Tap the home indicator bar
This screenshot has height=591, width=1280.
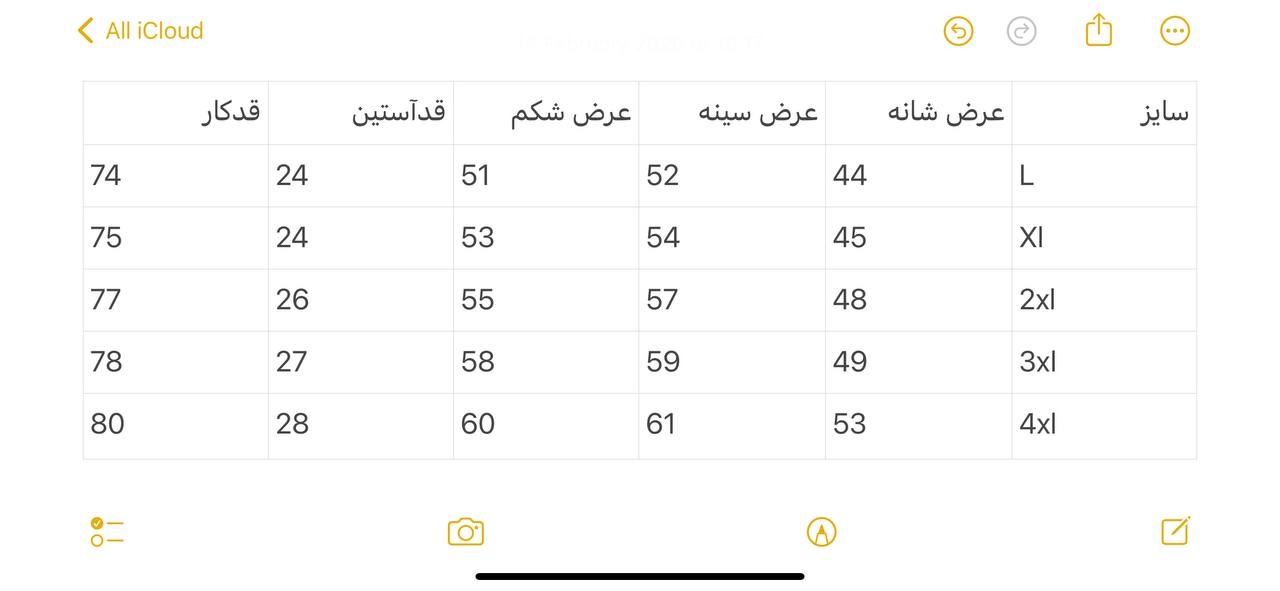tap(640, 576)
